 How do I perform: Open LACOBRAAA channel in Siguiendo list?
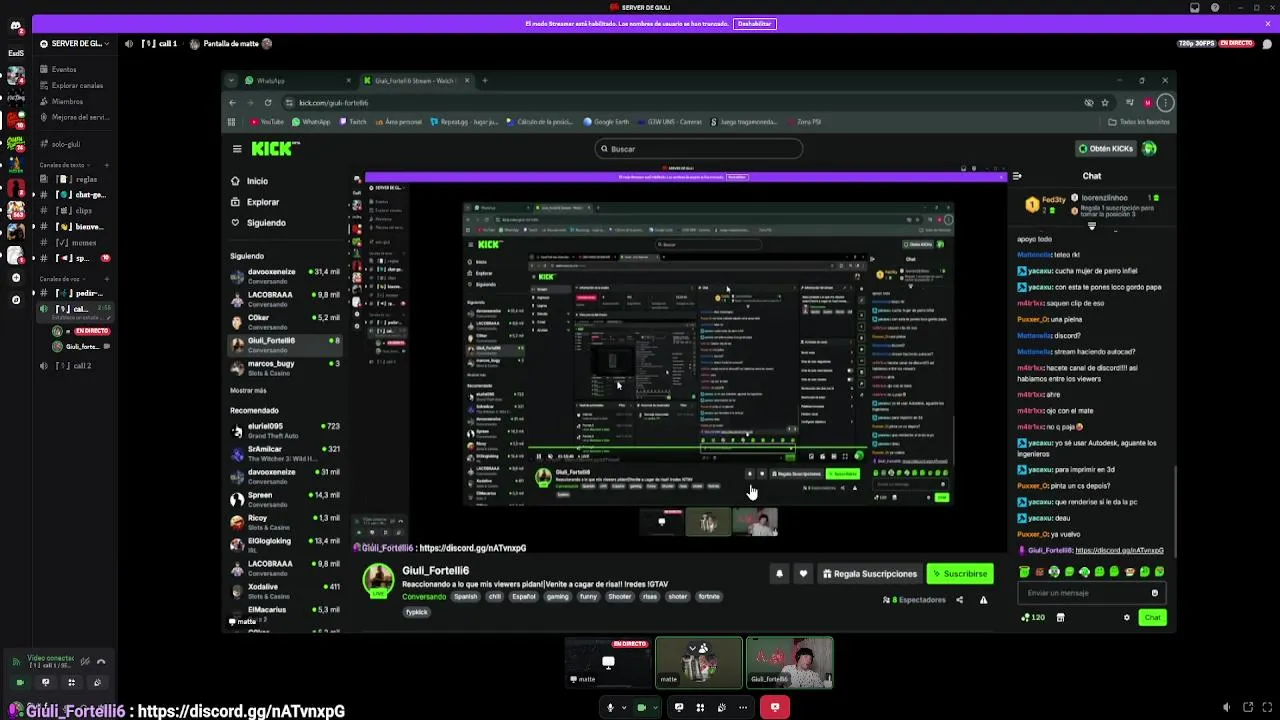[285, 298]
